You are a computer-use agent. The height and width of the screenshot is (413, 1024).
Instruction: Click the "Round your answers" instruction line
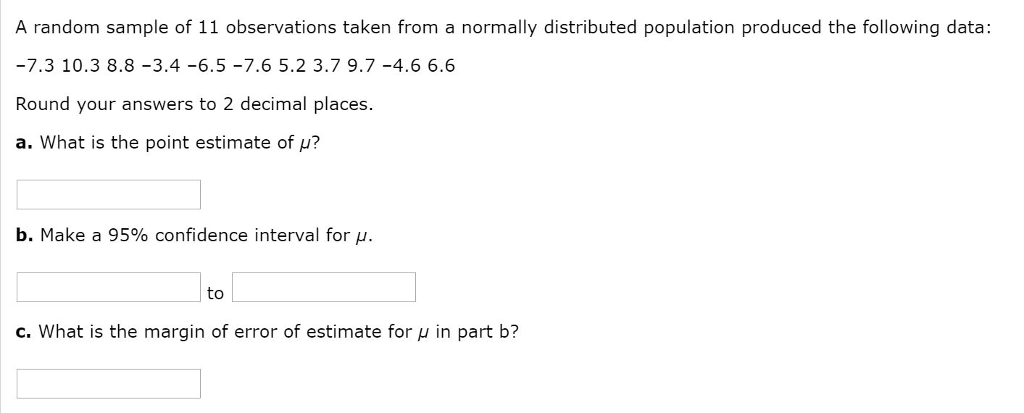[195, 104]
